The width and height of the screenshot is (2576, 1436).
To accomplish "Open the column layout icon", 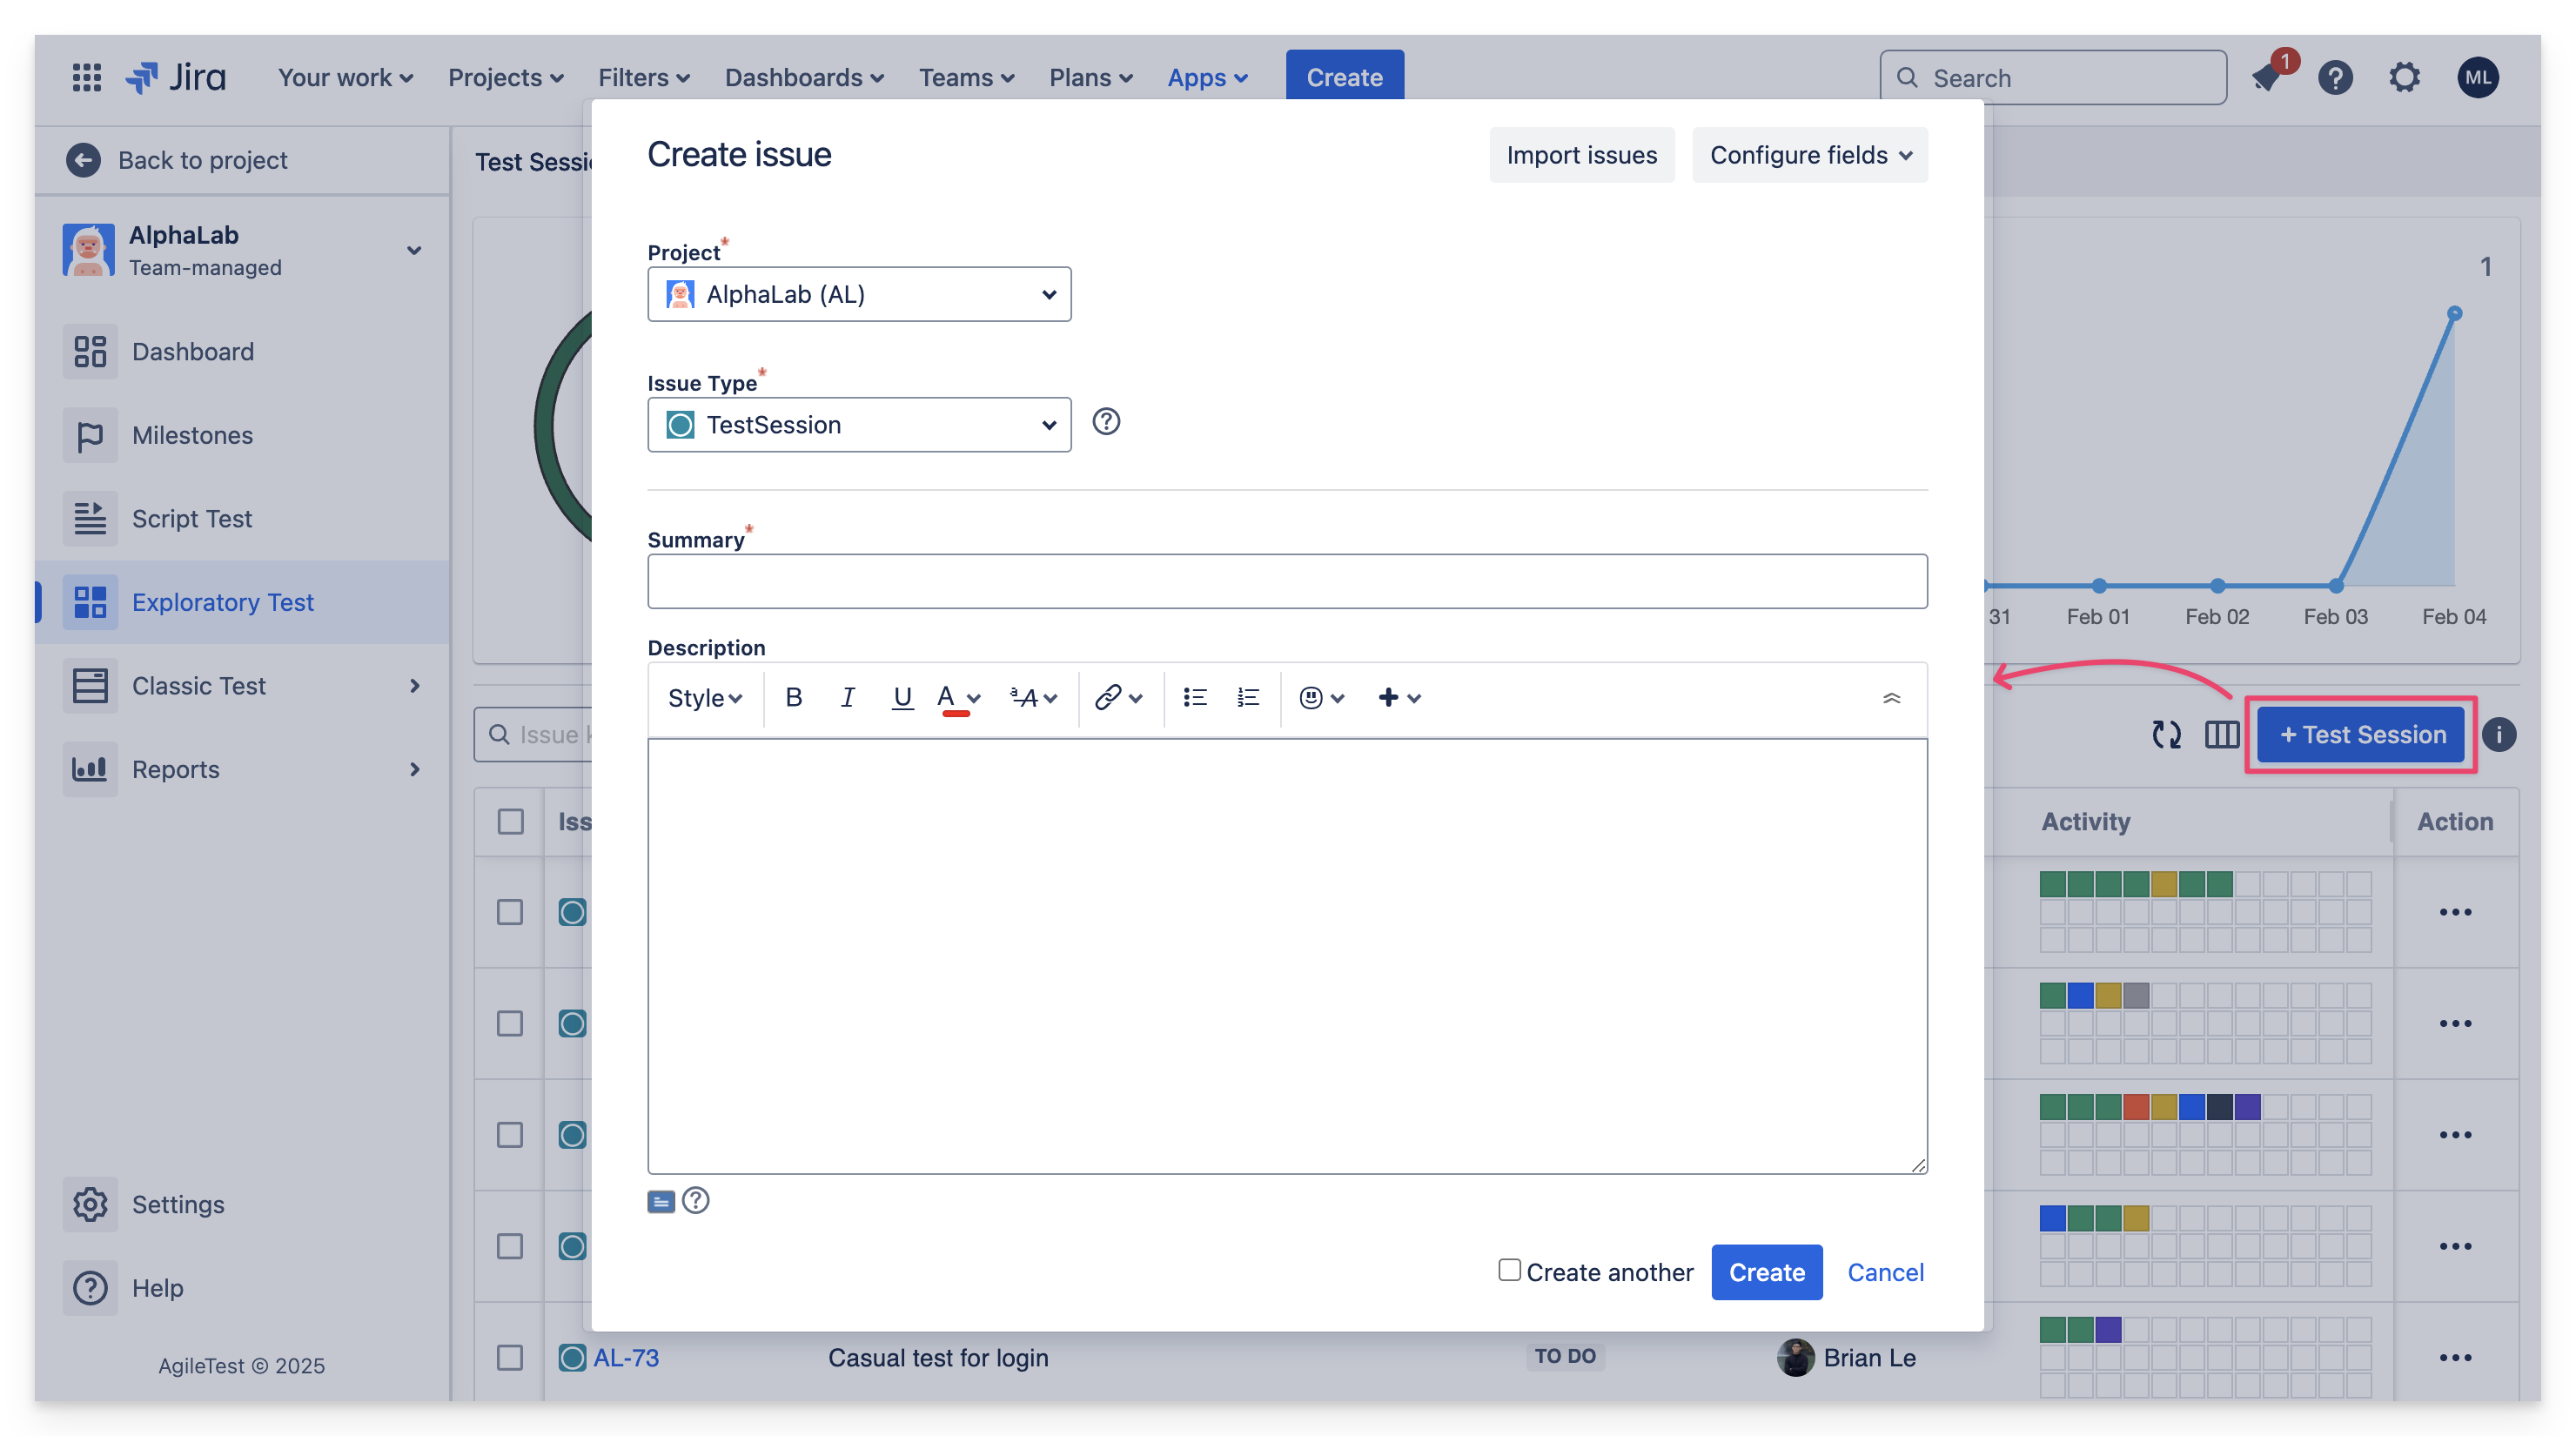I will click(2221, 735).
